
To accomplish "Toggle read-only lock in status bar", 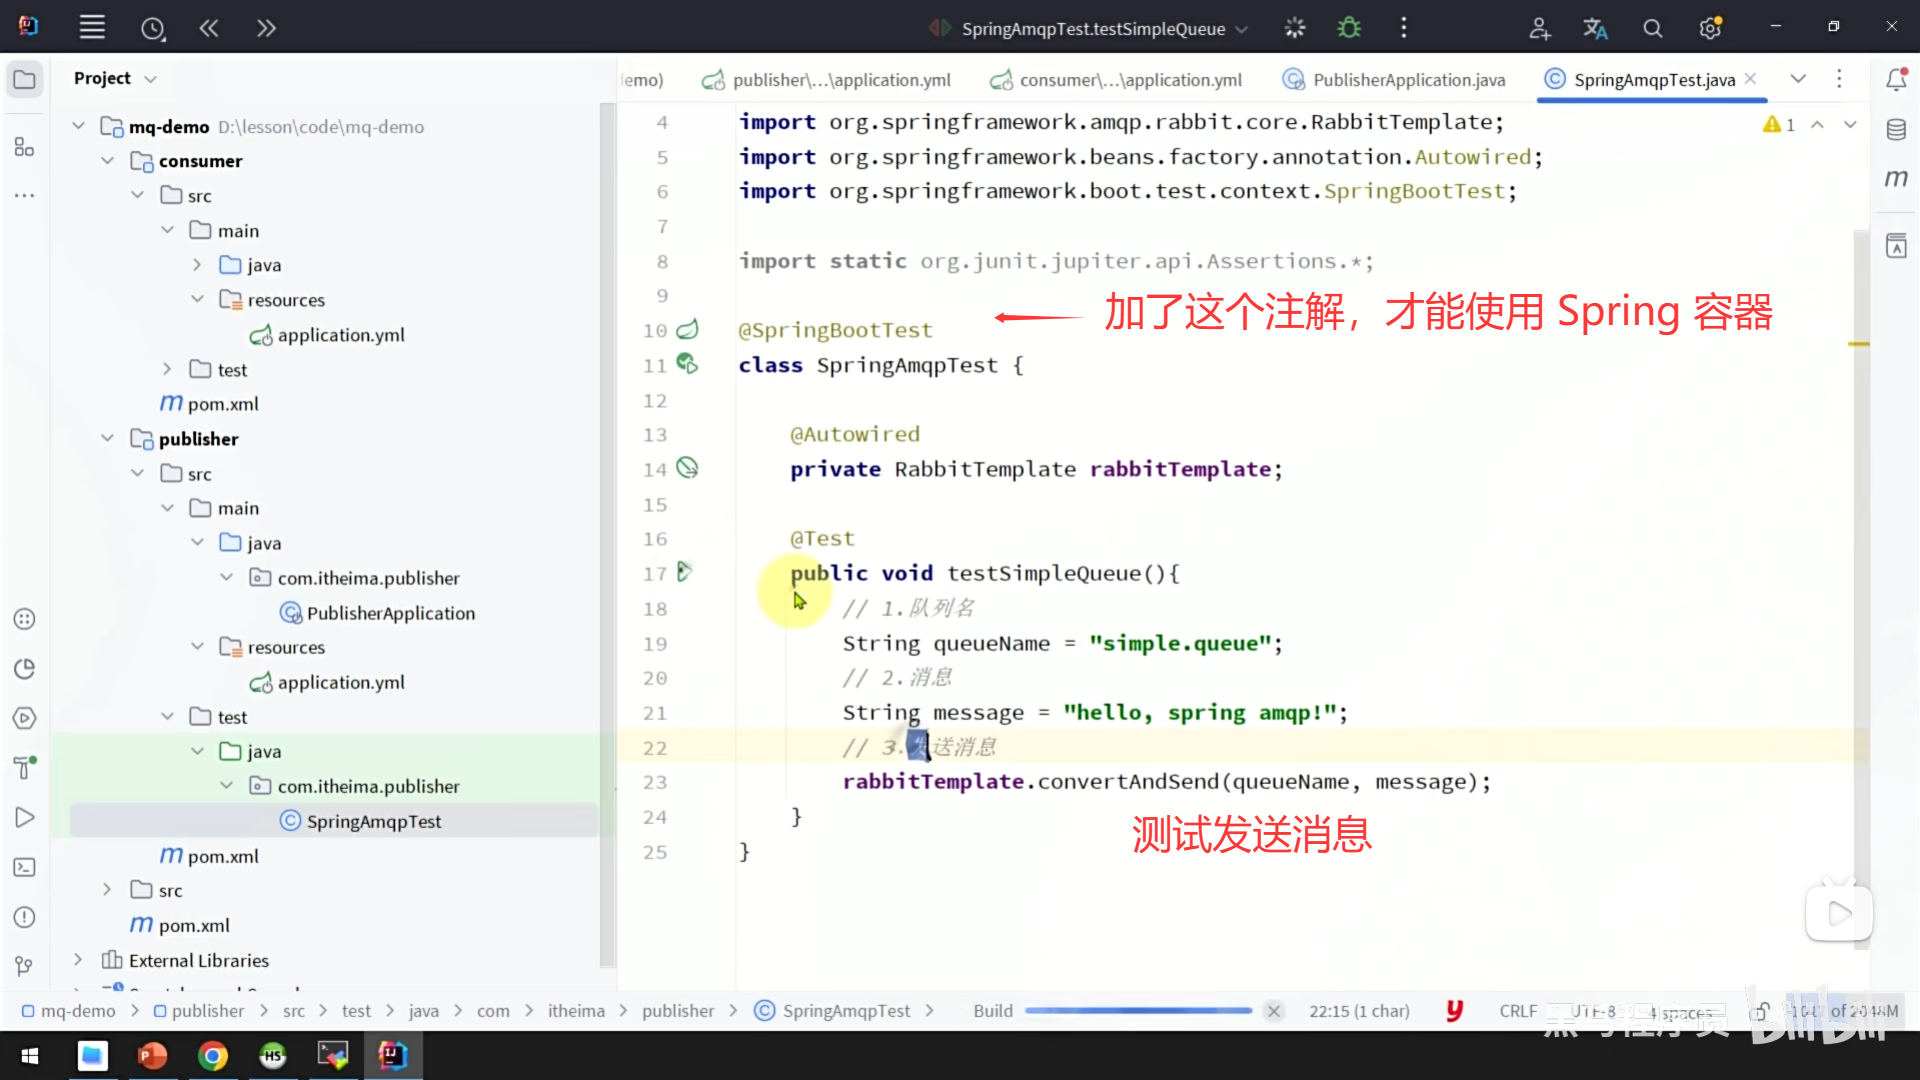I will tap(1760, 1011).
